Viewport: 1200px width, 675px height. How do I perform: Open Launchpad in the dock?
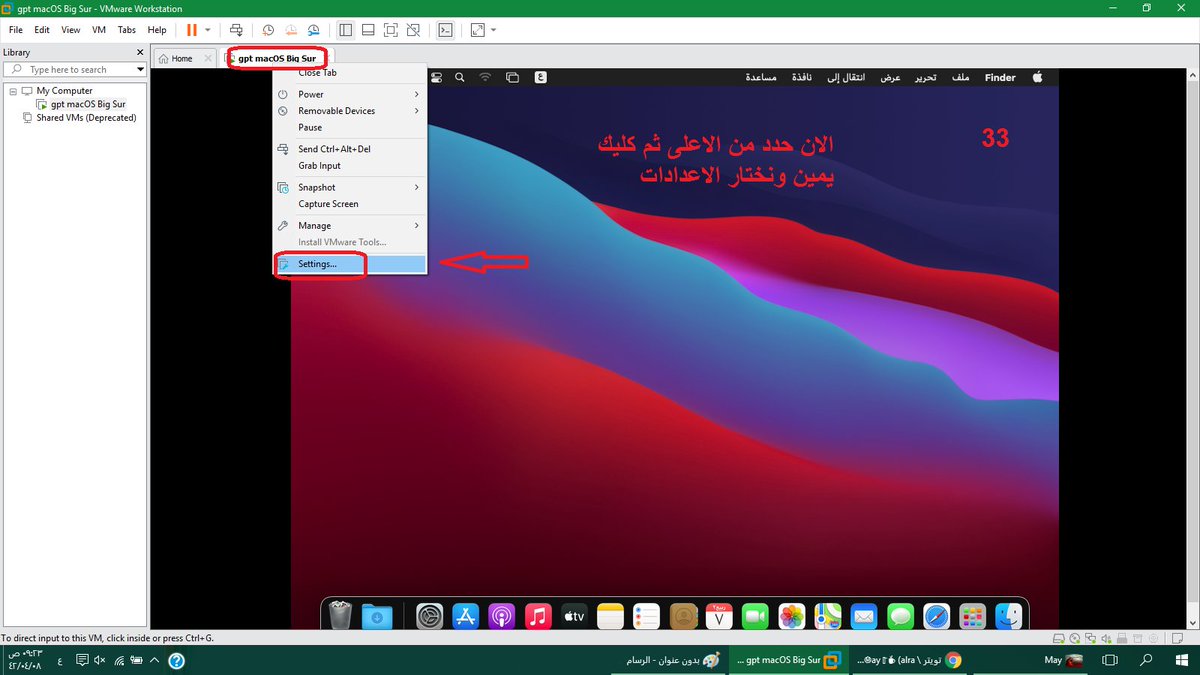[973, 616]
